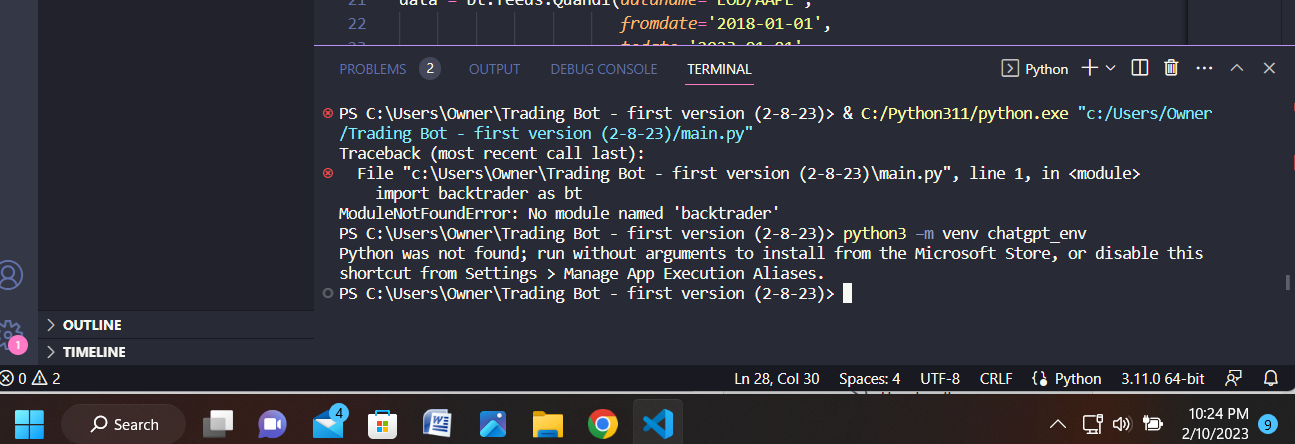Change line endings via CRLF
Screen dimensions: 1295x444
995,379
